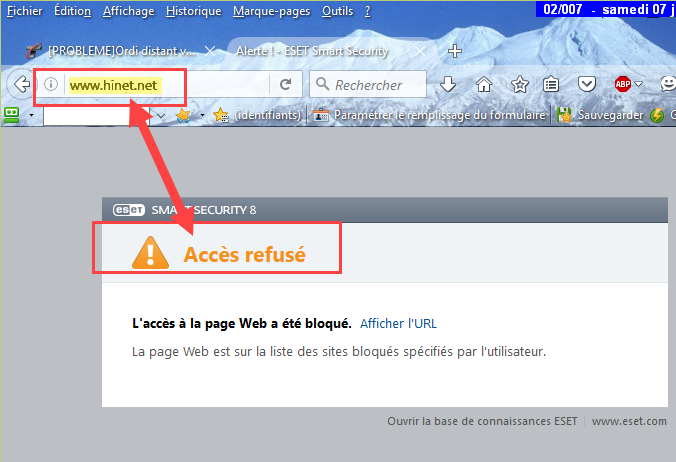Expand the ABP dropdown arrow
Image resolution: width=676 pixels, height=462 pixels.
tap(638, 84)
